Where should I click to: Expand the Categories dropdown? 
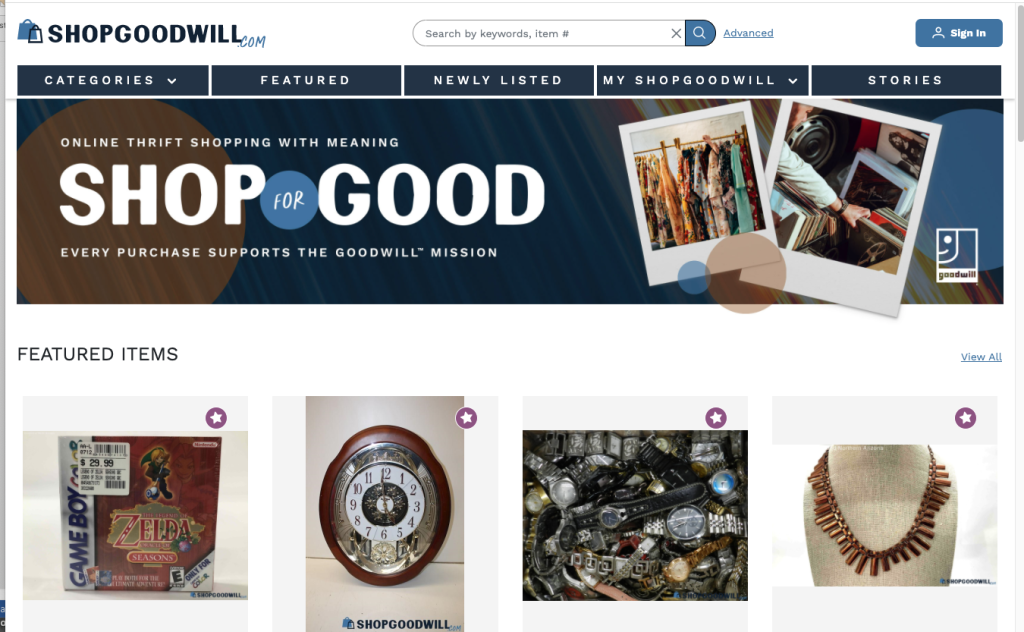(112, 80)
